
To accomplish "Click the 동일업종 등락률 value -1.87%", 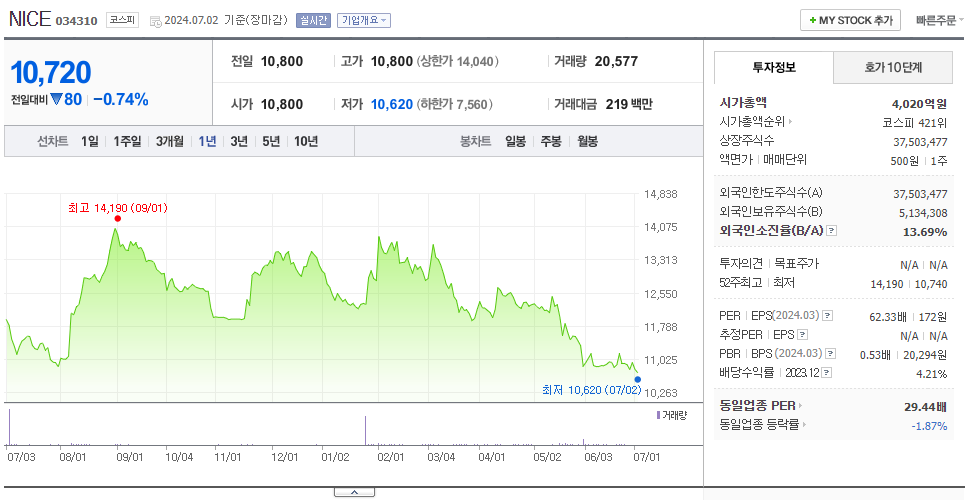I will tap(929, 425).
